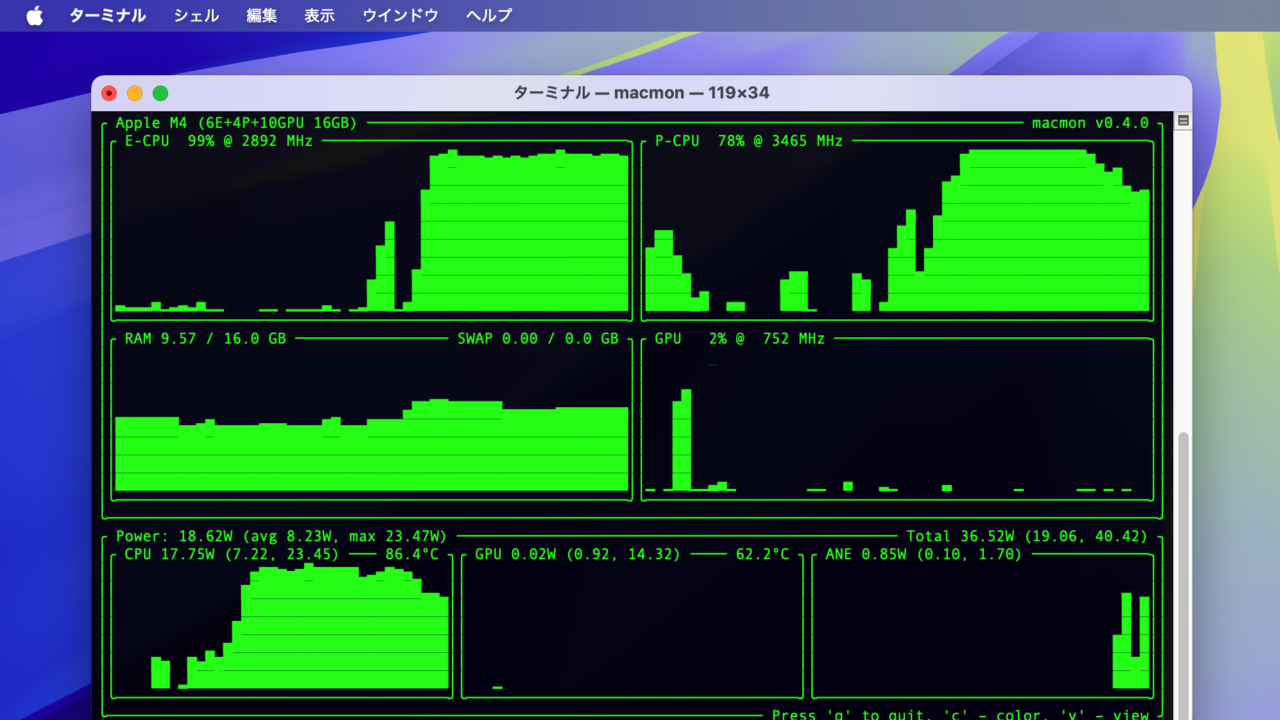Open the 表示 menu
1280x720 pixels.
[x=320, y=15]
